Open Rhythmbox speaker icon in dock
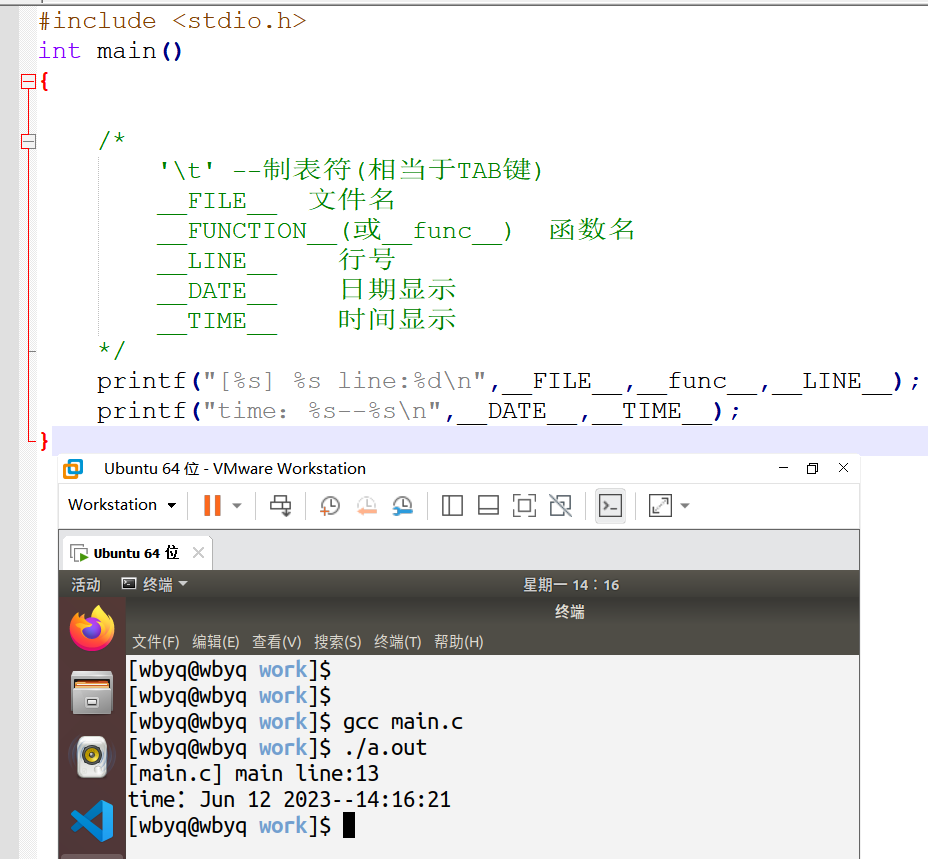 point(92,756)
